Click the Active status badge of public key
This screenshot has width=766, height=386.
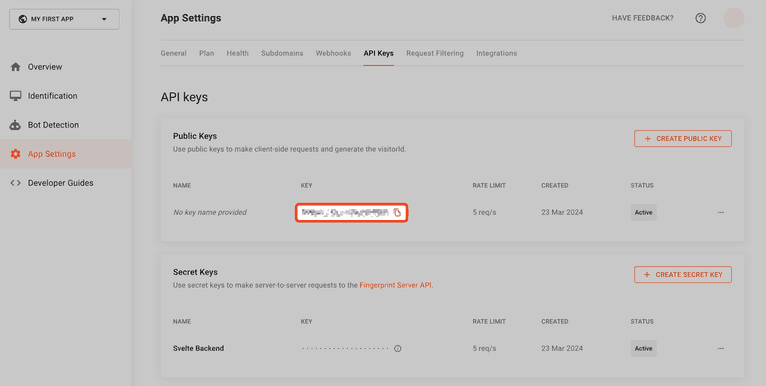pos(643,213)
